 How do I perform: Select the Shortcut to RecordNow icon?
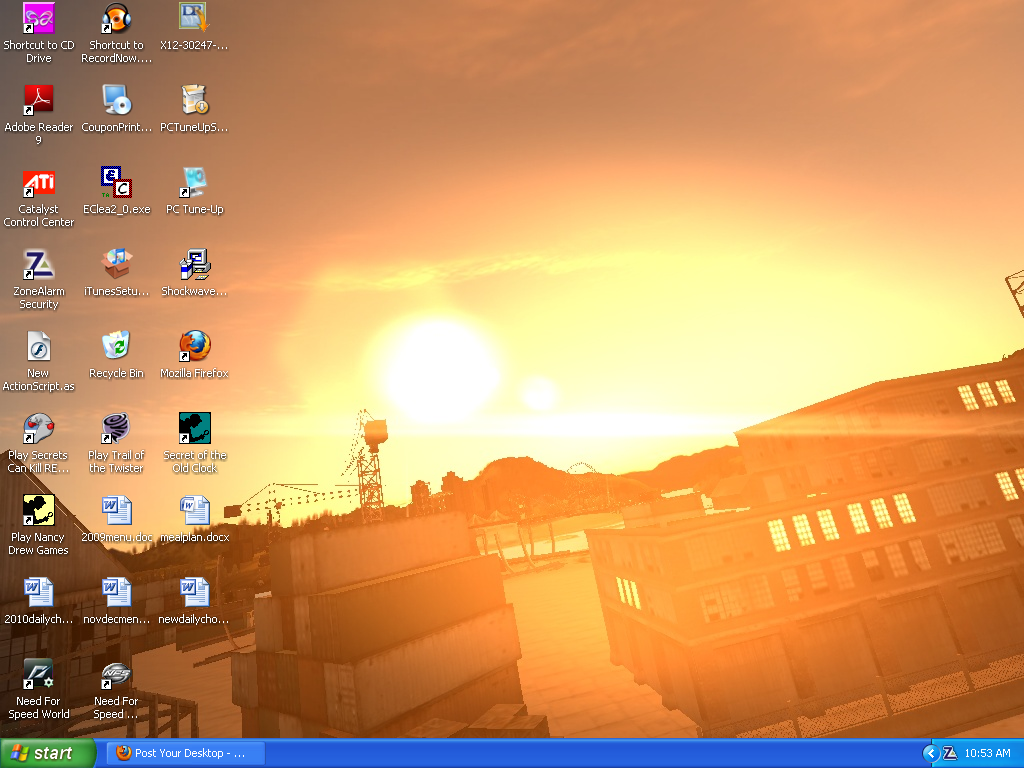click(x=116, y=18)
